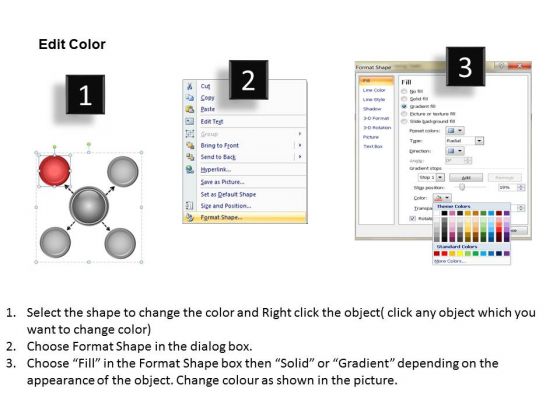
Task: Click the Size and Position icon
Action: 190,206
